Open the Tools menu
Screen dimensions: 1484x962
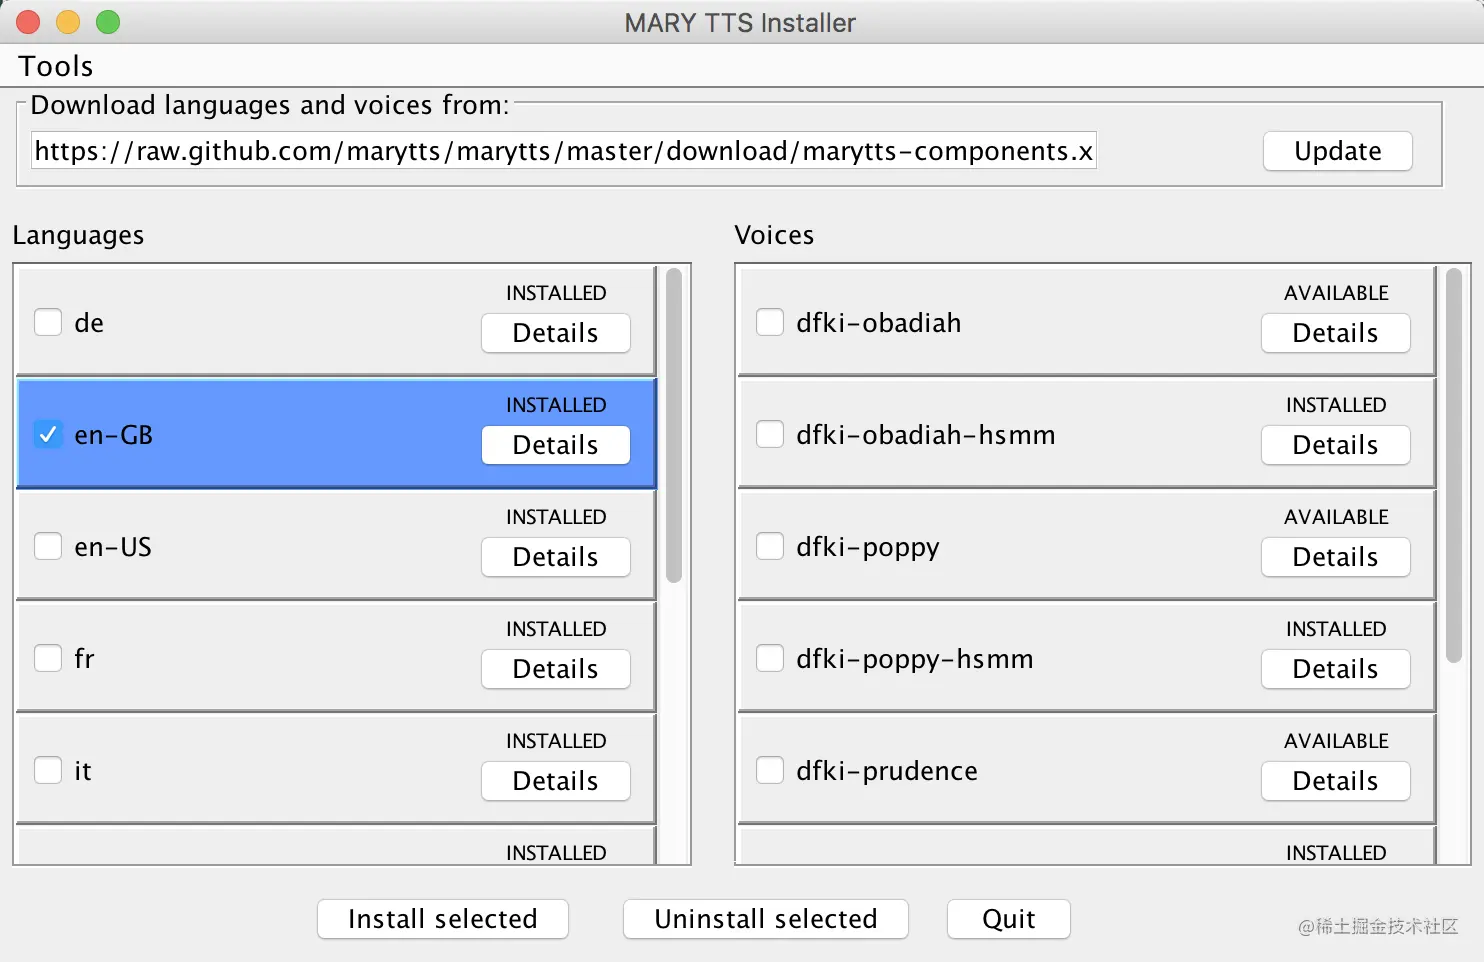point(54,66)
